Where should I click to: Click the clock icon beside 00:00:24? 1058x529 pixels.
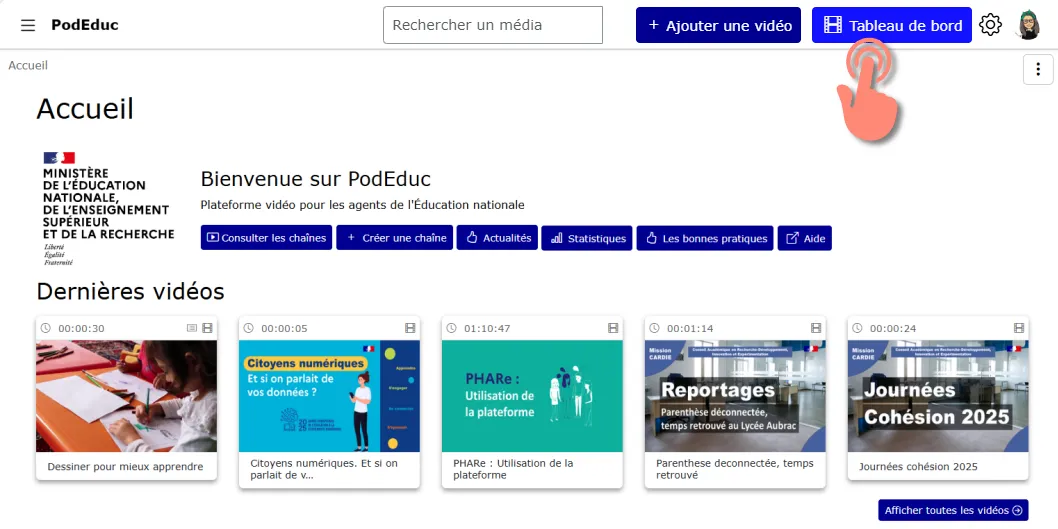(857, 328)
